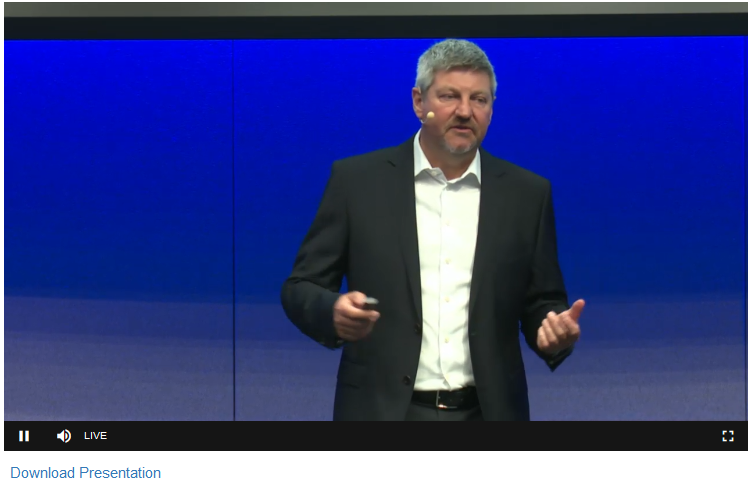Click the video frame showing the presenter
Image resolution: width=755 pixels, height=502 pixels.
376,212
